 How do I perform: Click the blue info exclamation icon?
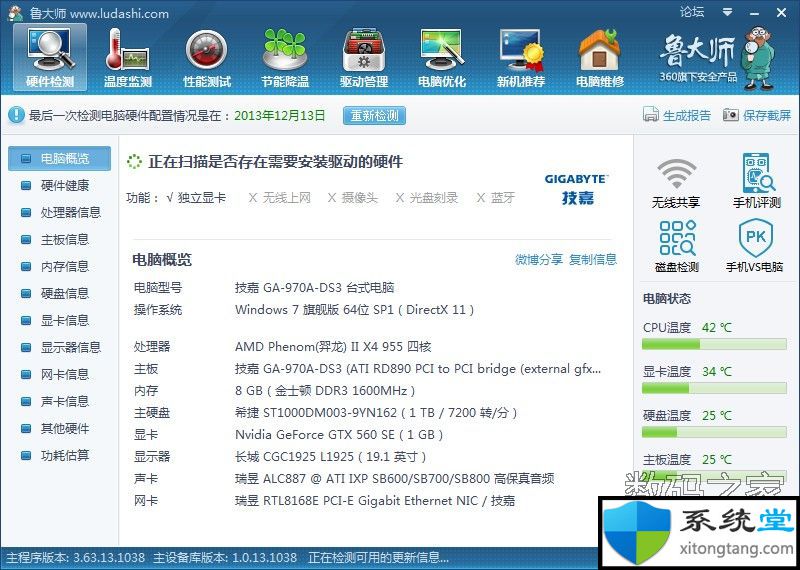(16, 115)
